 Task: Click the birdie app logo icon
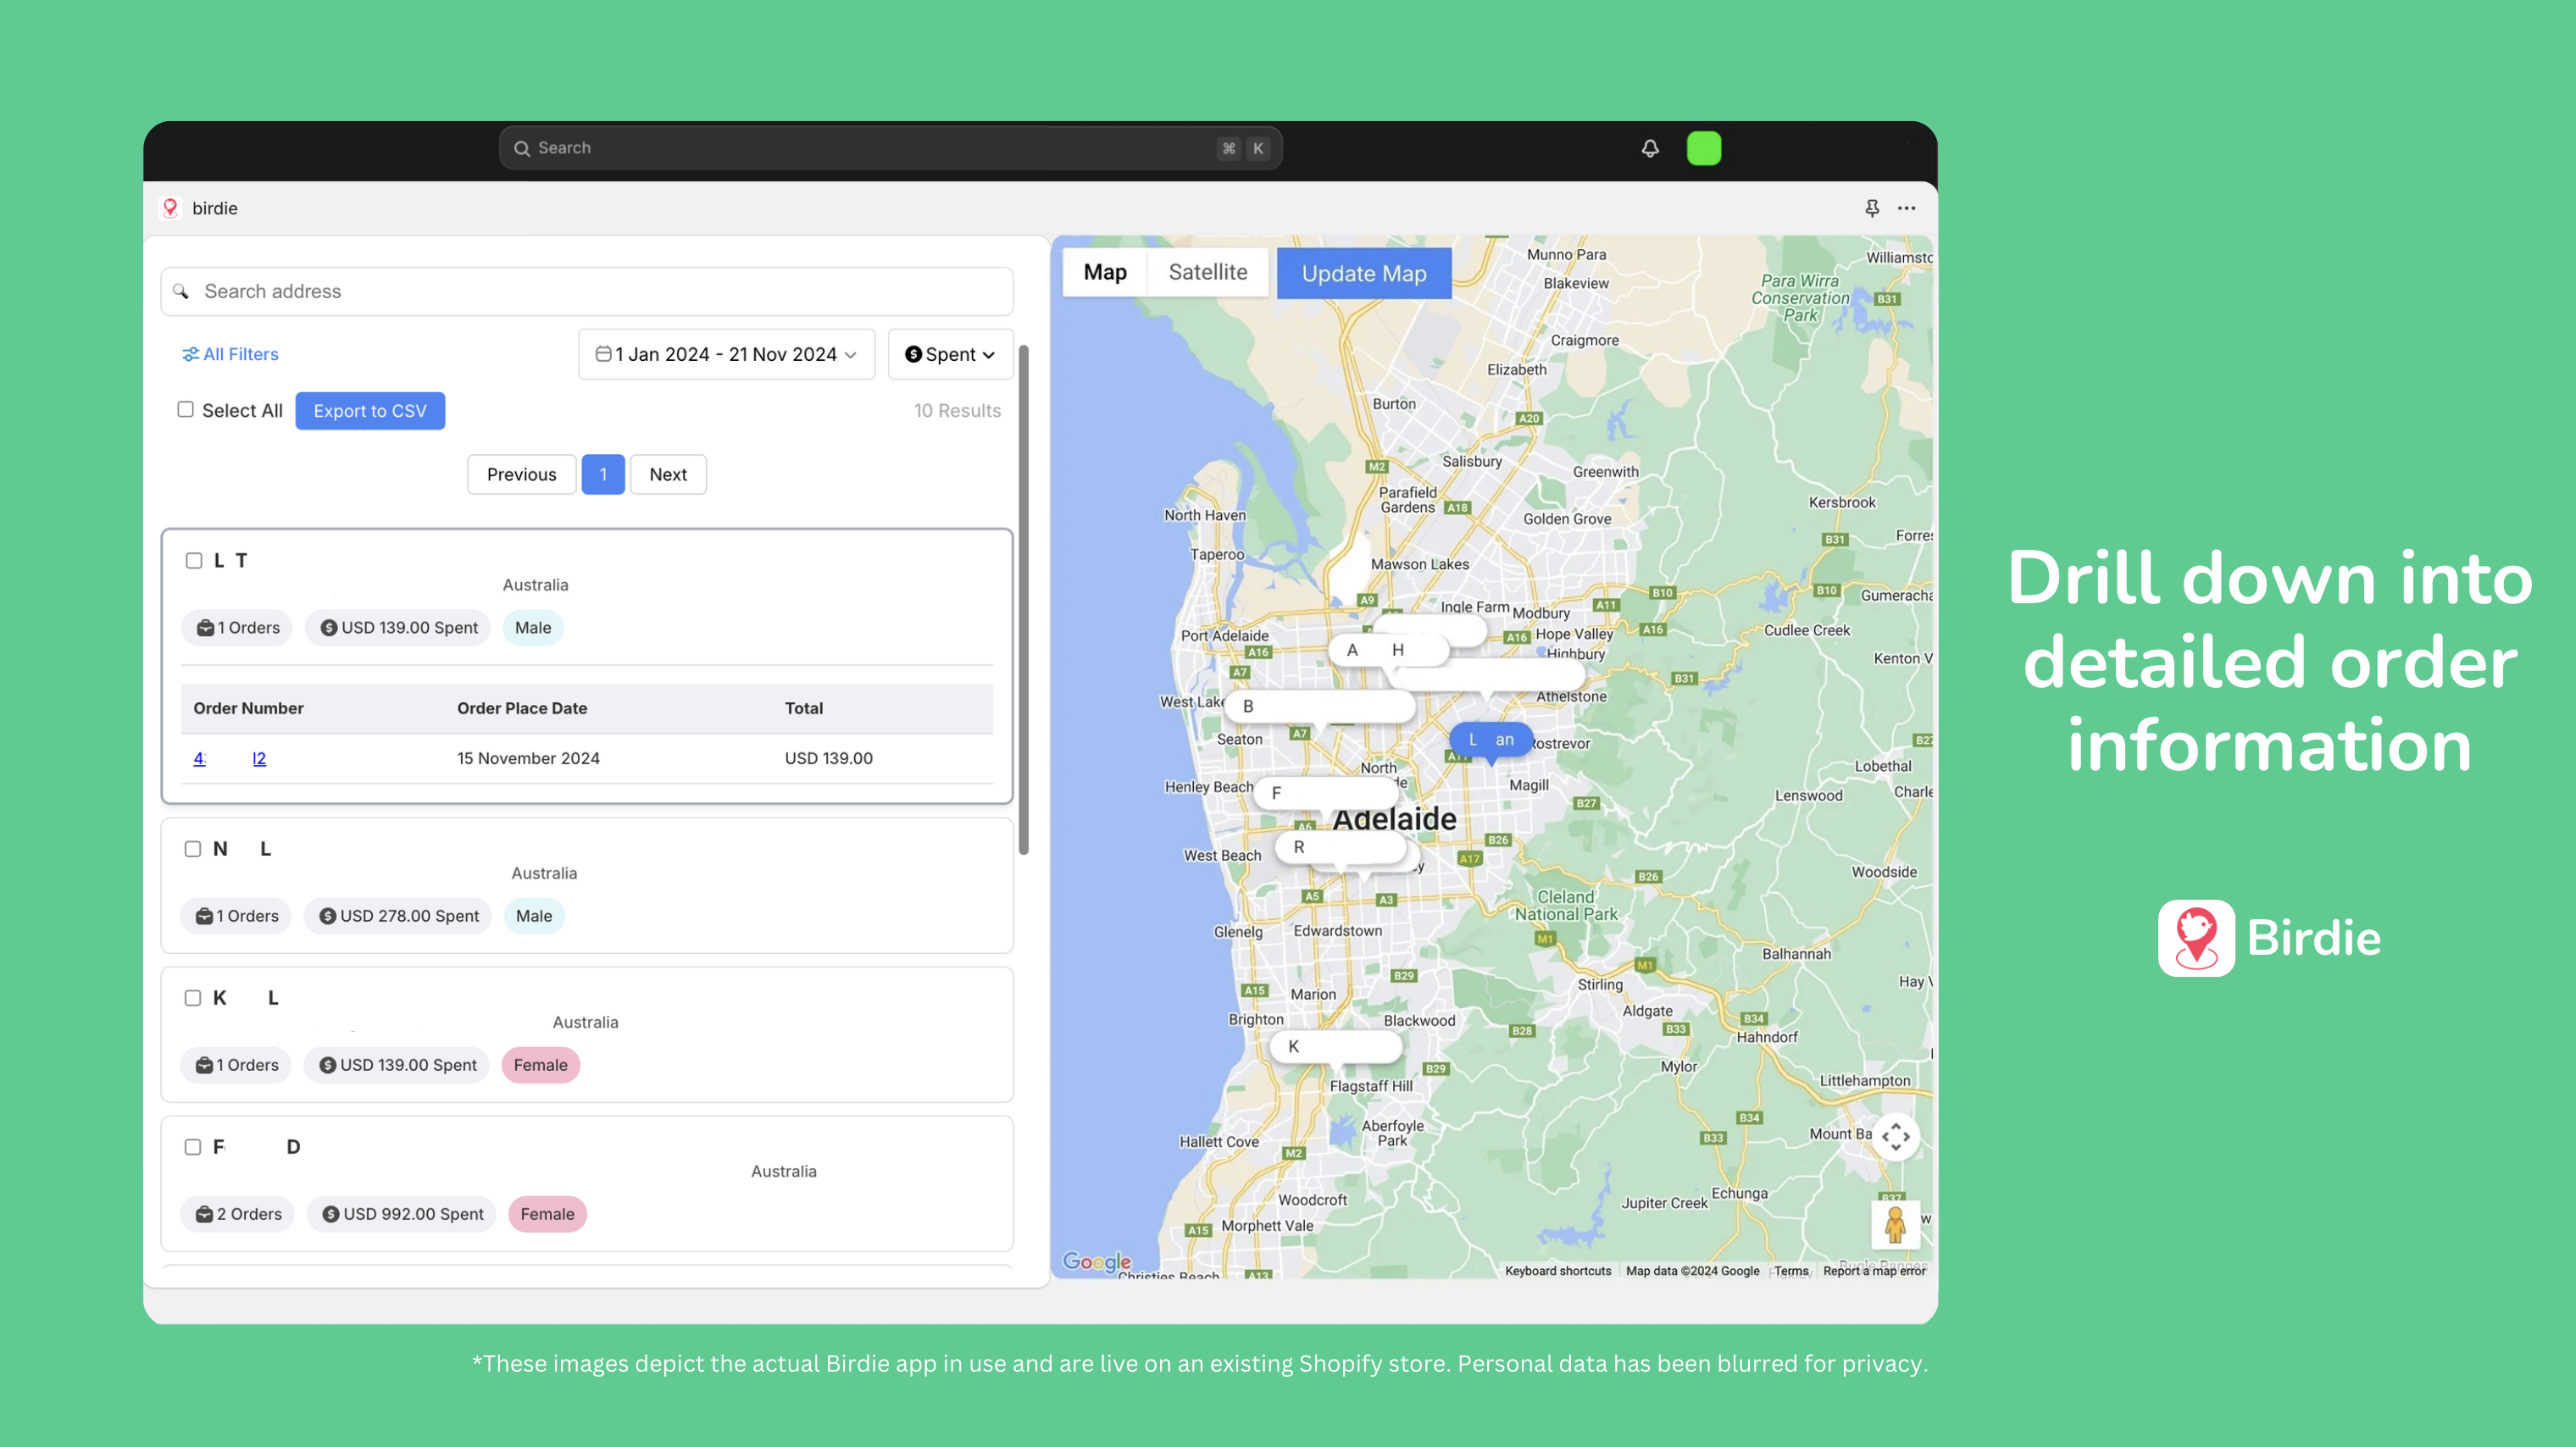point(170,208)
